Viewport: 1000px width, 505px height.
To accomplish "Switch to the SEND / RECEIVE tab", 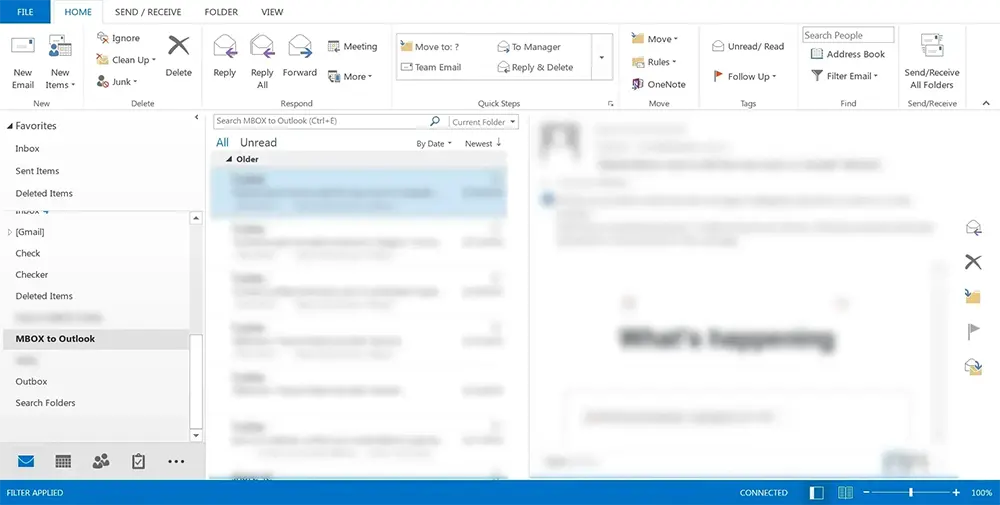I will (x=148, y=12).
